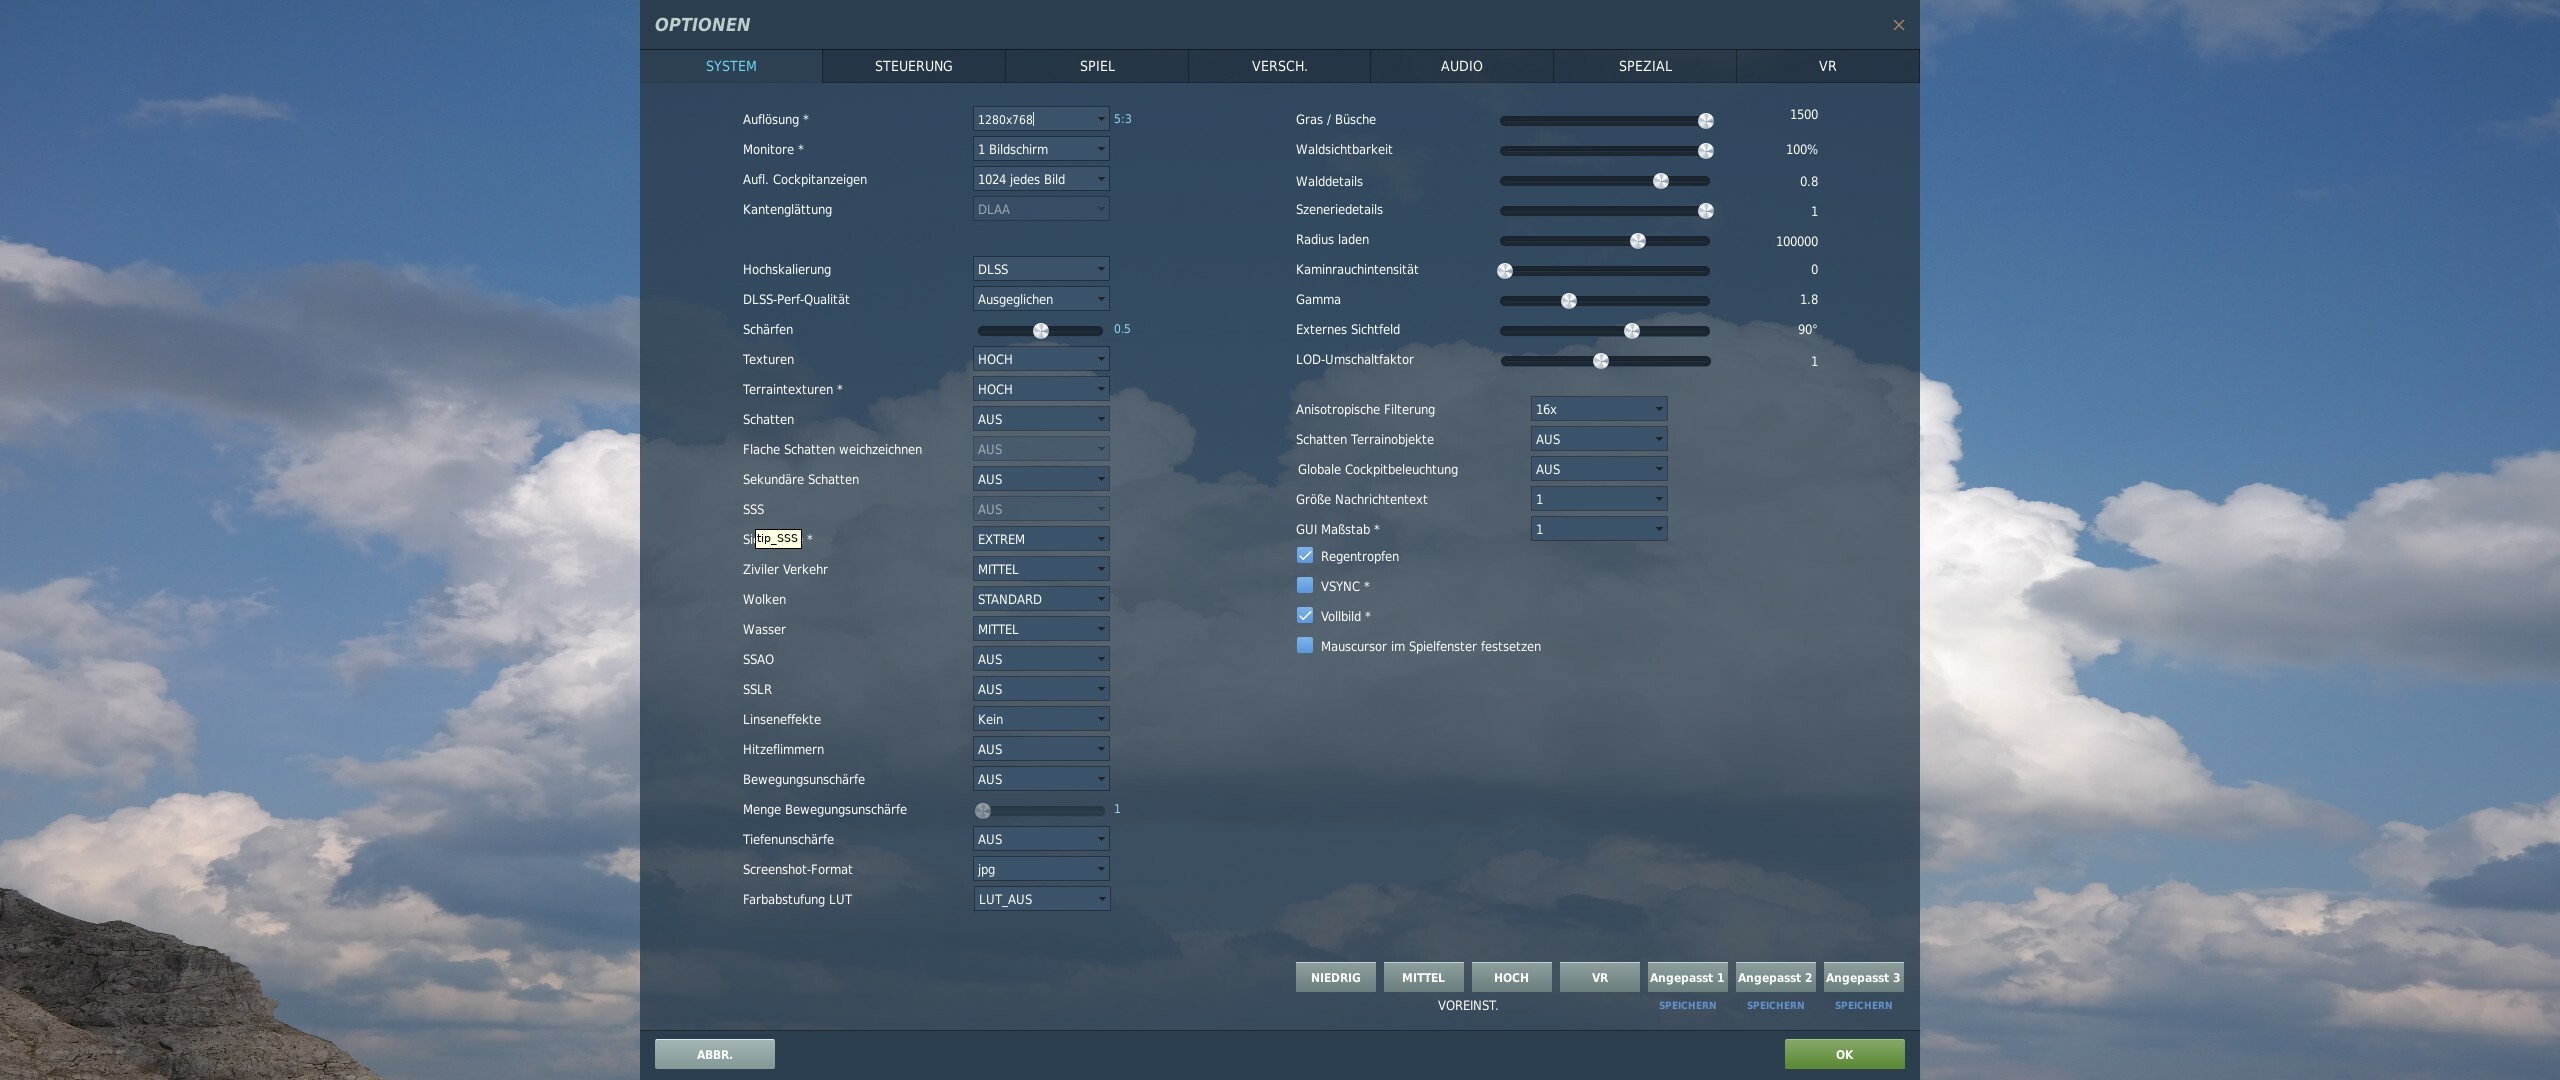The image size is (2560, 1080).
Task: Click the Waldsichtbarkeit slider handle
Action: coord(1706,151)
